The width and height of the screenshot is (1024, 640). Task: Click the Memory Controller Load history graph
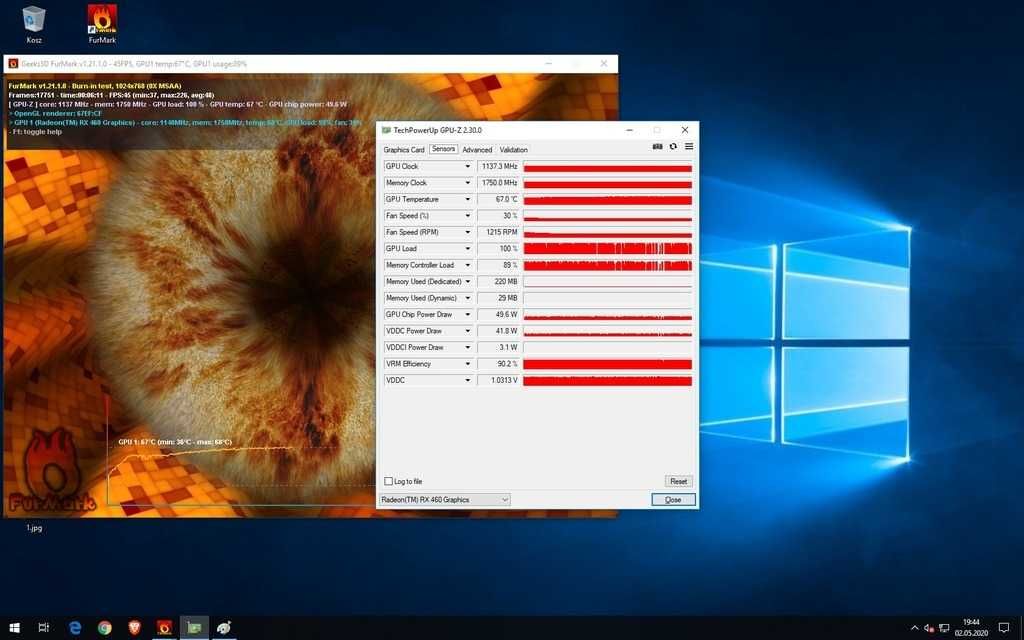[x=607, y=265]
